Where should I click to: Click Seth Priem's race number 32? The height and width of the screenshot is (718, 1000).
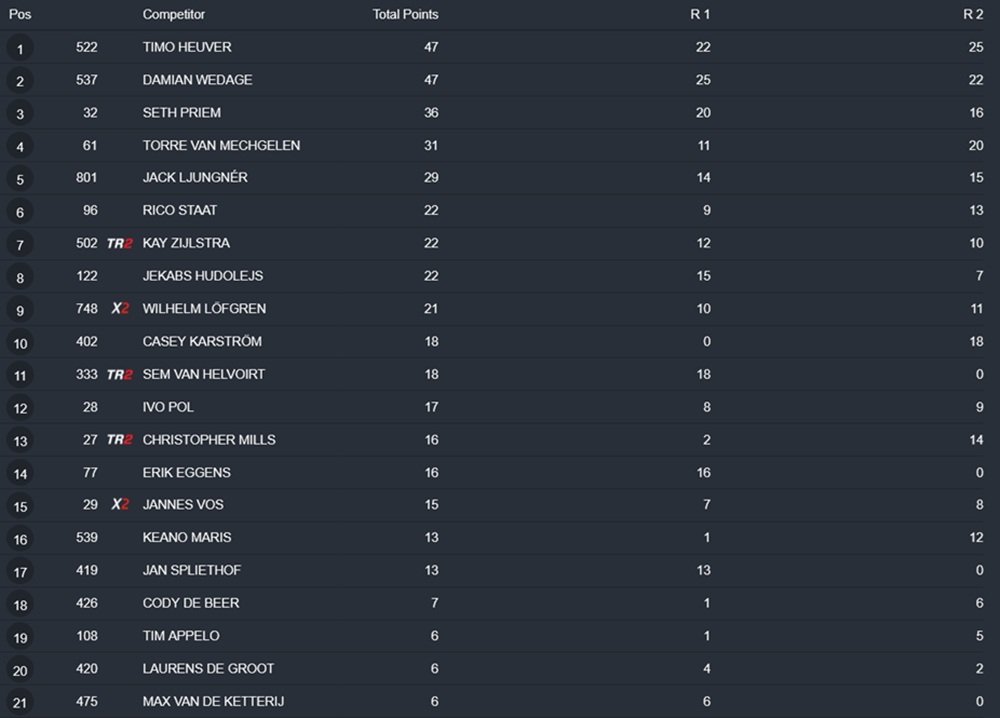tap(90, 113)
